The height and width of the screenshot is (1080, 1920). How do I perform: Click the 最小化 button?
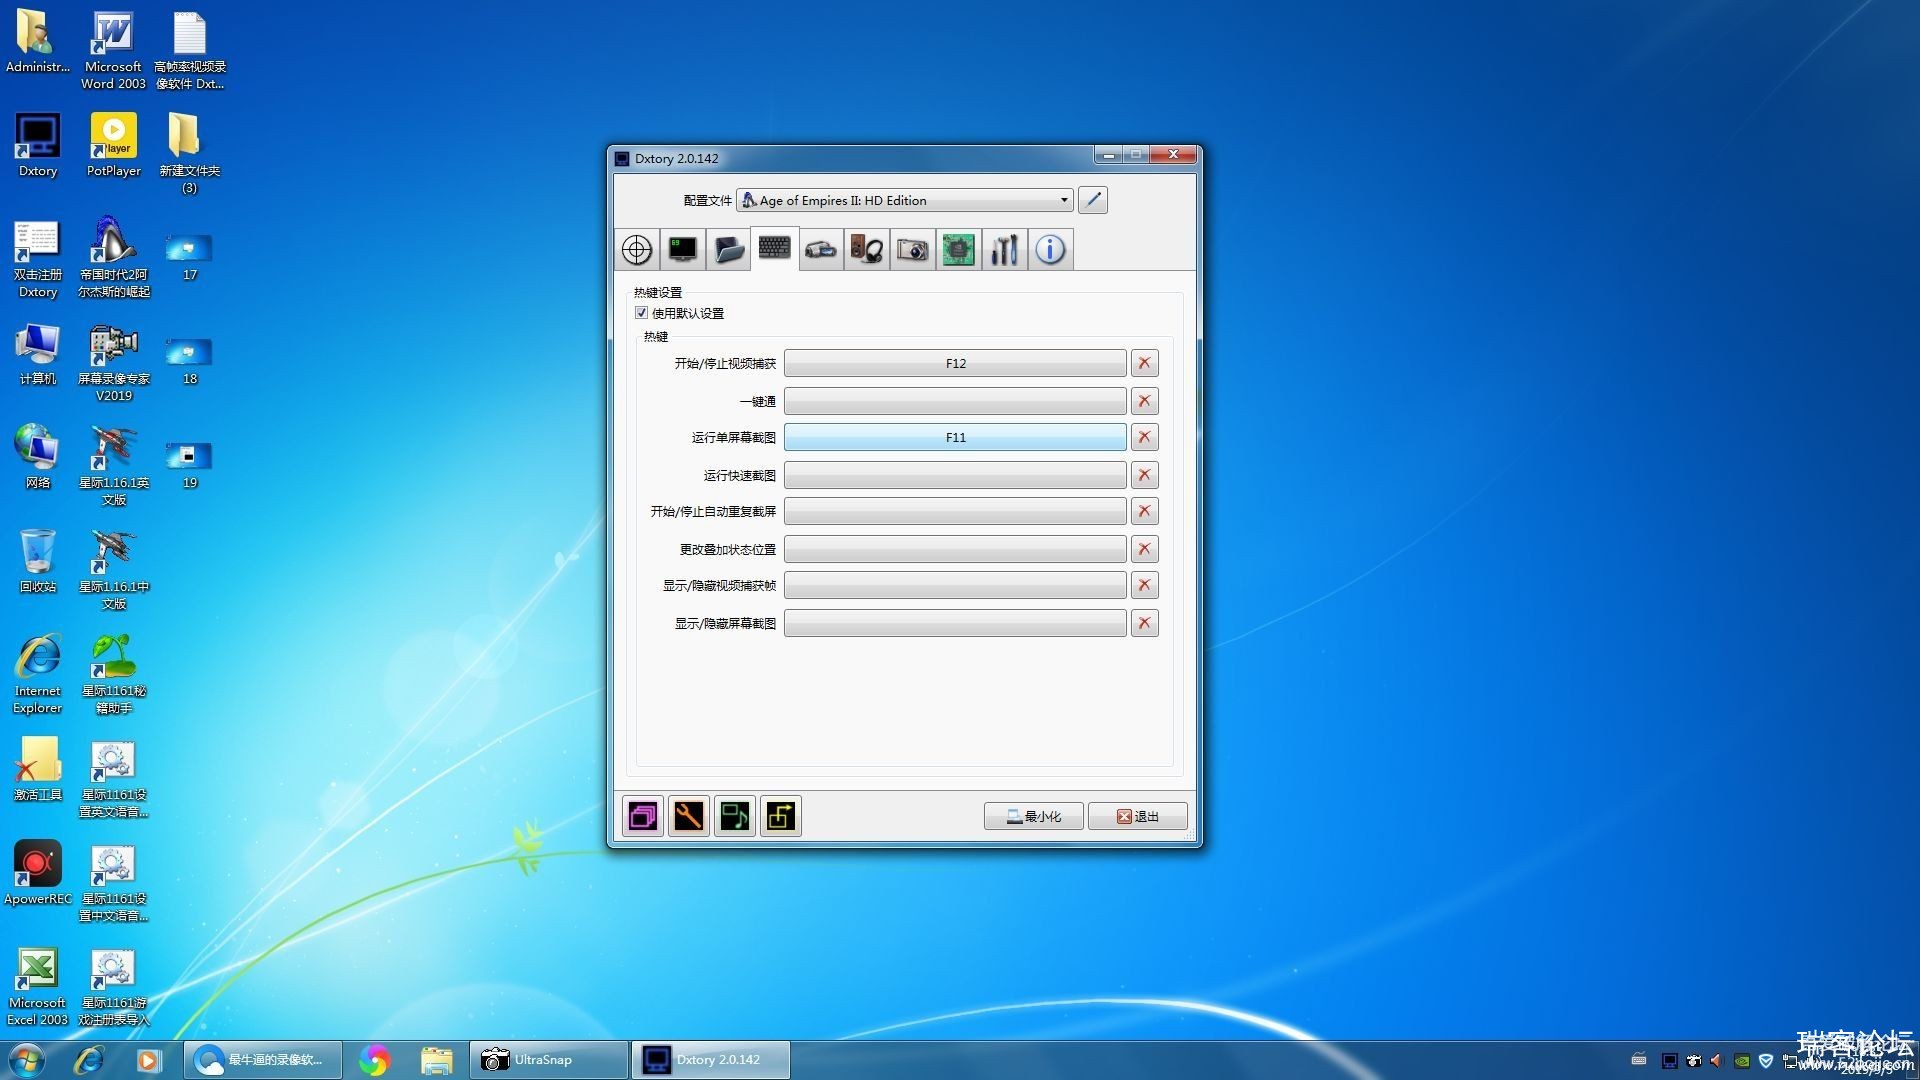click(1034, 816)
